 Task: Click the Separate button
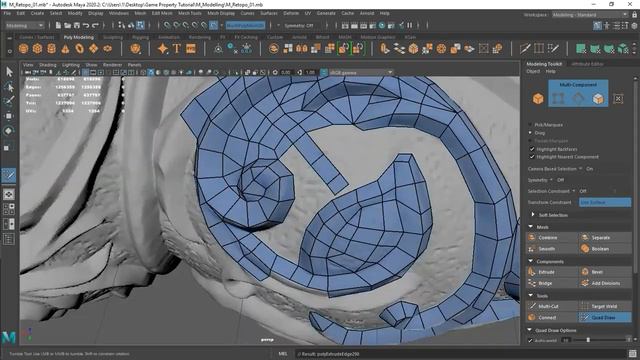click(605, 238)
